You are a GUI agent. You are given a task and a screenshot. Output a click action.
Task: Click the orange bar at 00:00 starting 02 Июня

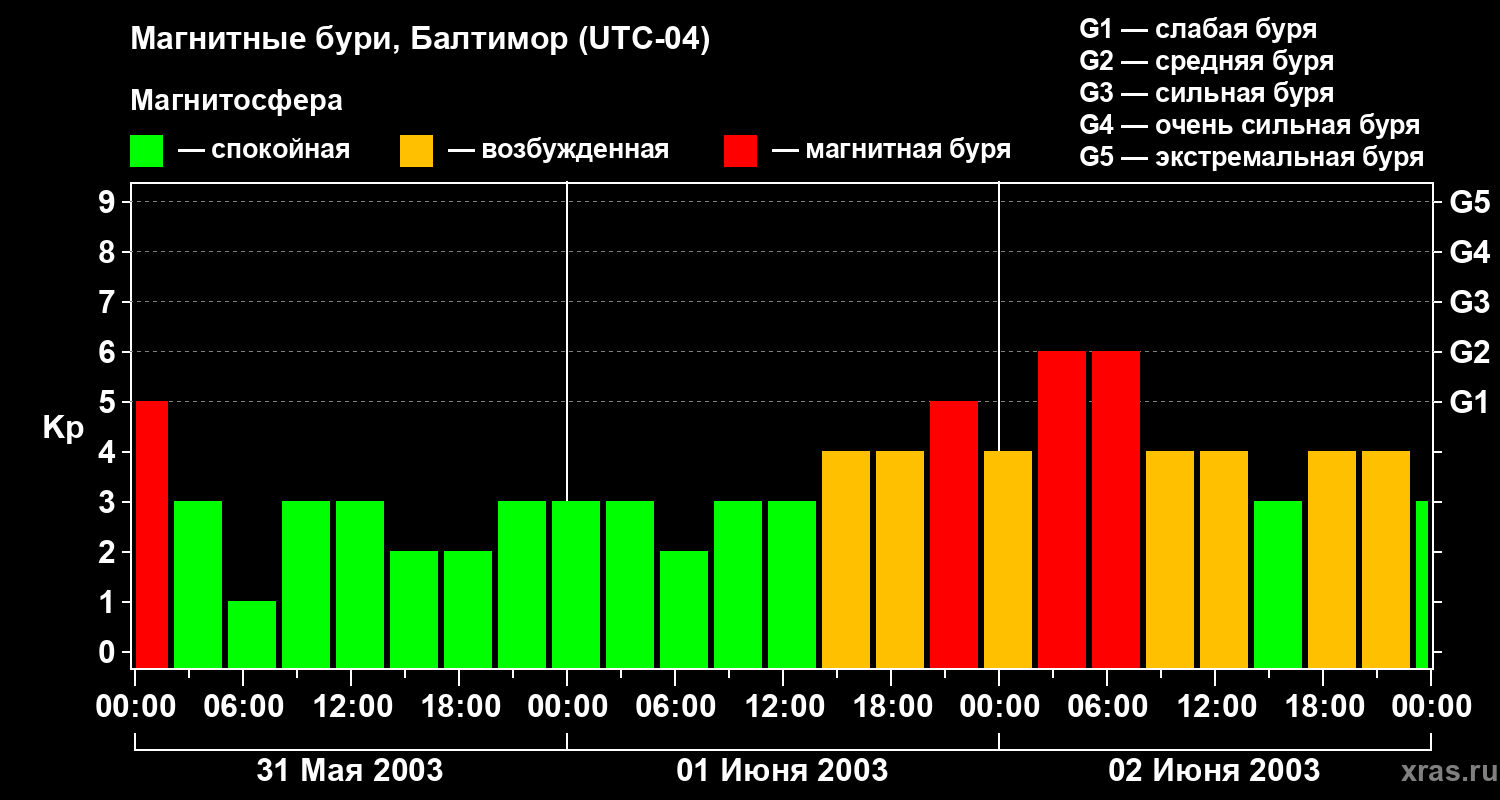point(1008,559)
